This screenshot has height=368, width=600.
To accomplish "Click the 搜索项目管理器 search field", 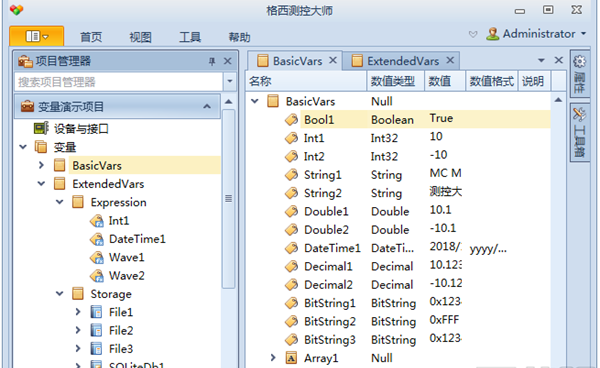I will [119, 81].
